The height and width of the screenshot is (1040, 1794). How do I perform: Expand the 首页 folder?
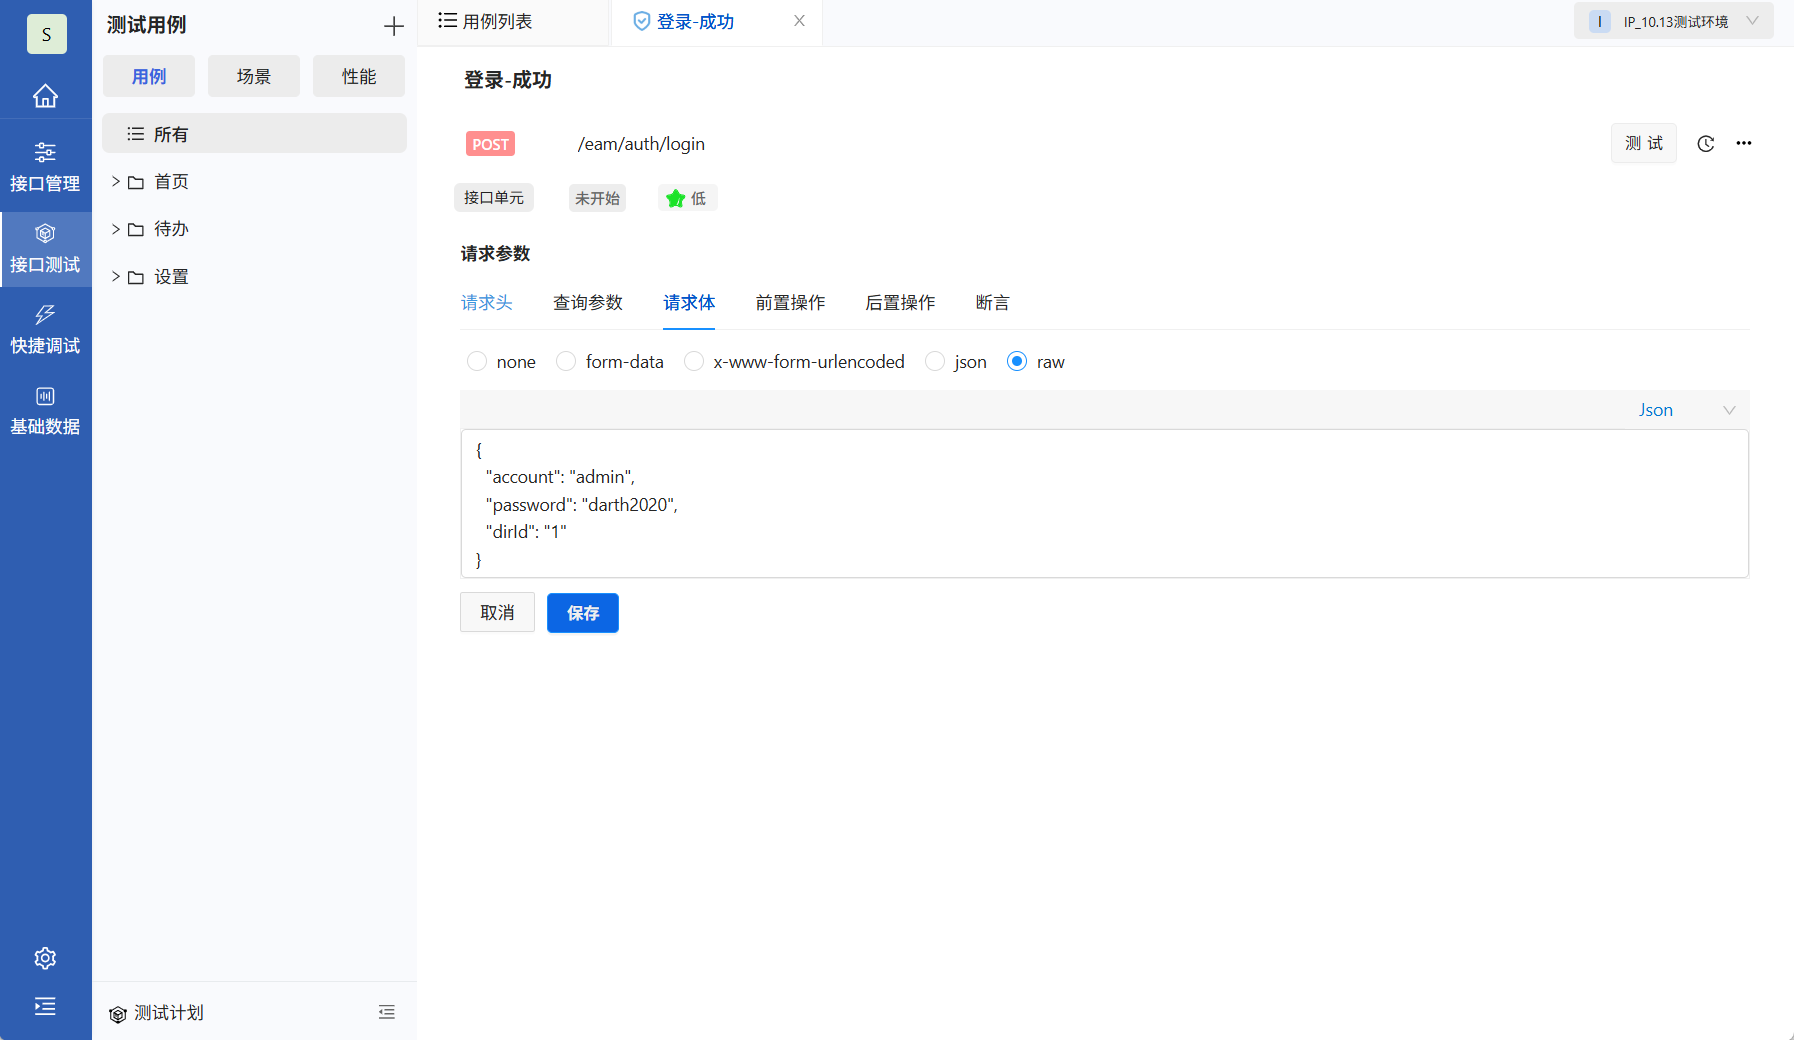[114, 181]
